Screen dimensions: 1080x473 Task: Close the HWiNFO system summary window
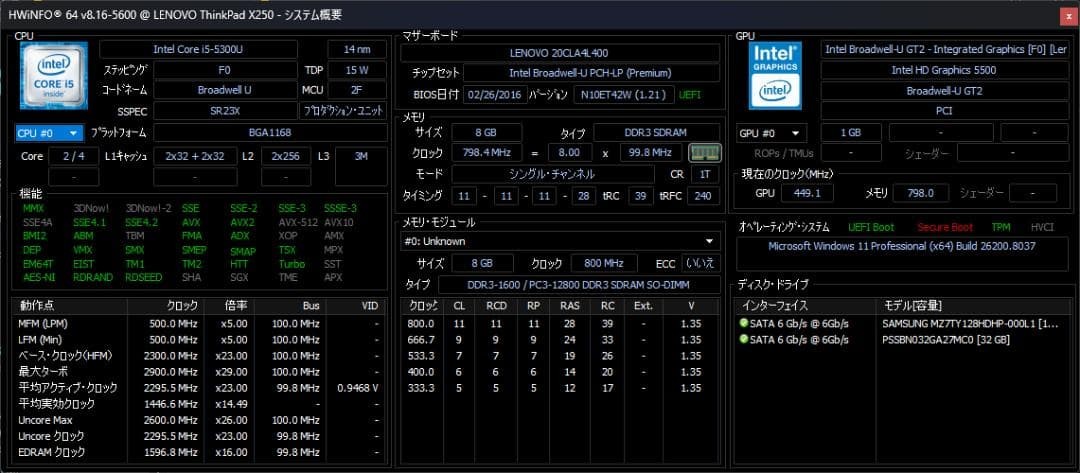click(x=1068, y=16)
